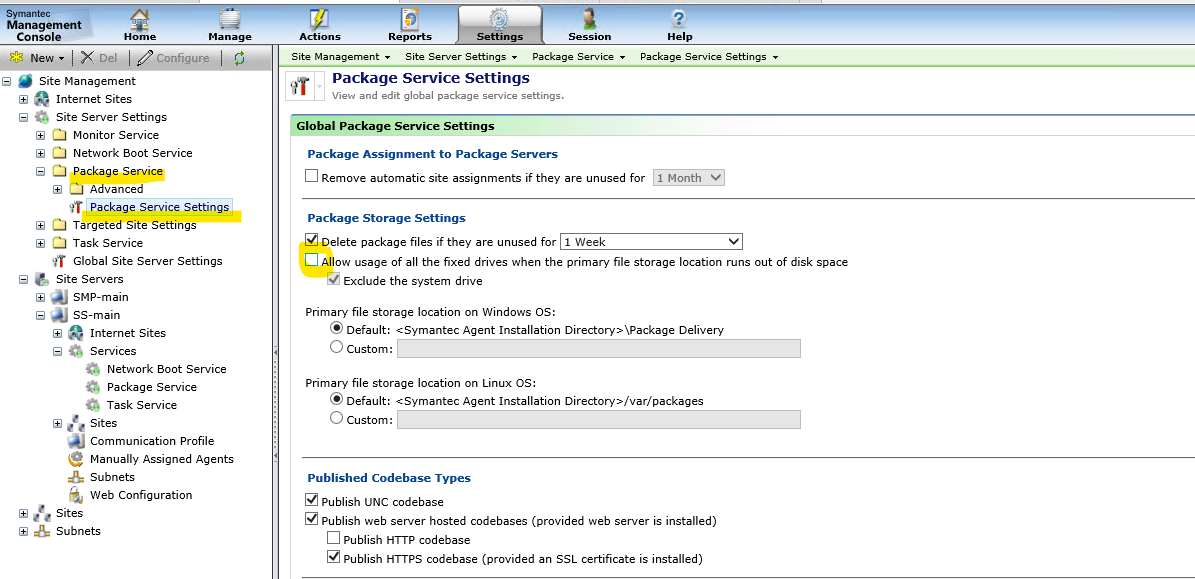Open the Reports menu label
Image resolution: width=1195 pixels, height=579 pixels.
(410, 37)
